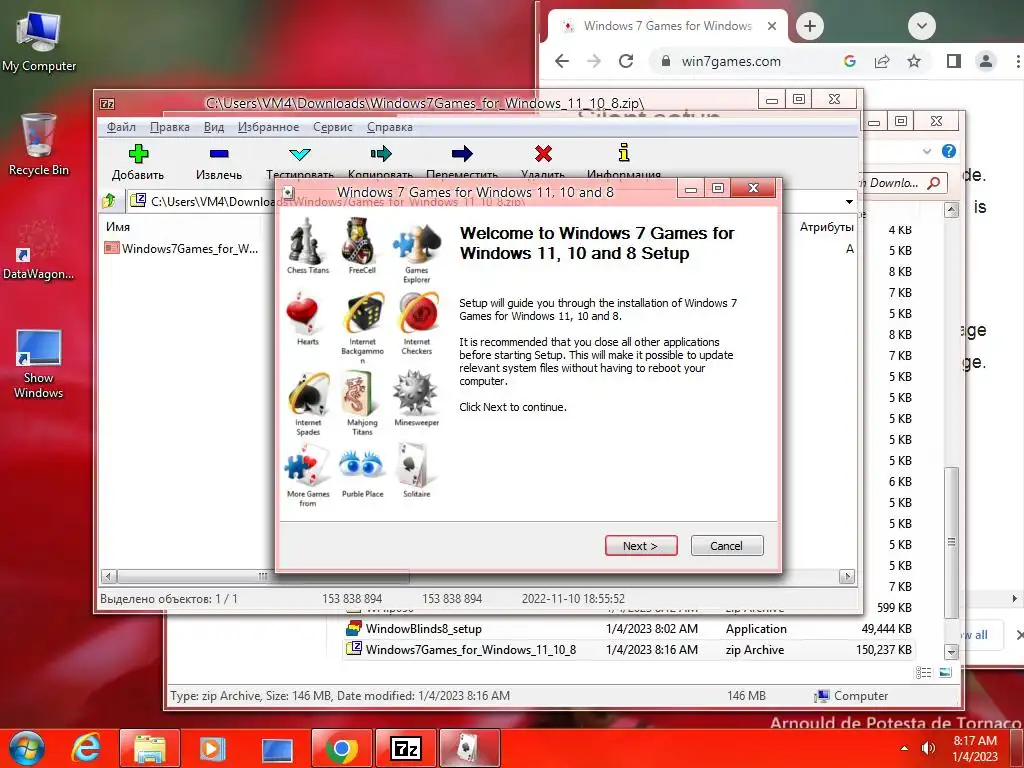Select the Windows 7 Games Chrome tab
Screen dimensions: 1024x768
pyautogui.click(x=666, y=26)
